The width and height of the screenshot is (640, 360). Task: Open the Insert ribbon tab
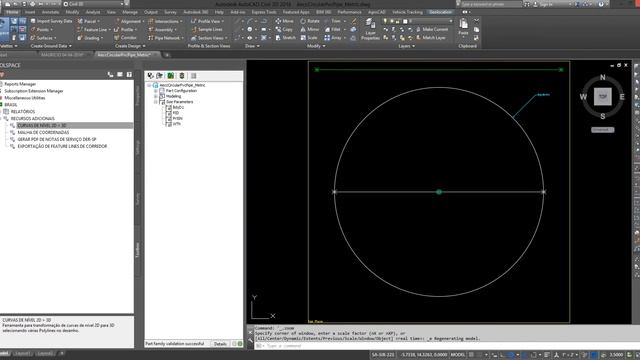point(30,12)
